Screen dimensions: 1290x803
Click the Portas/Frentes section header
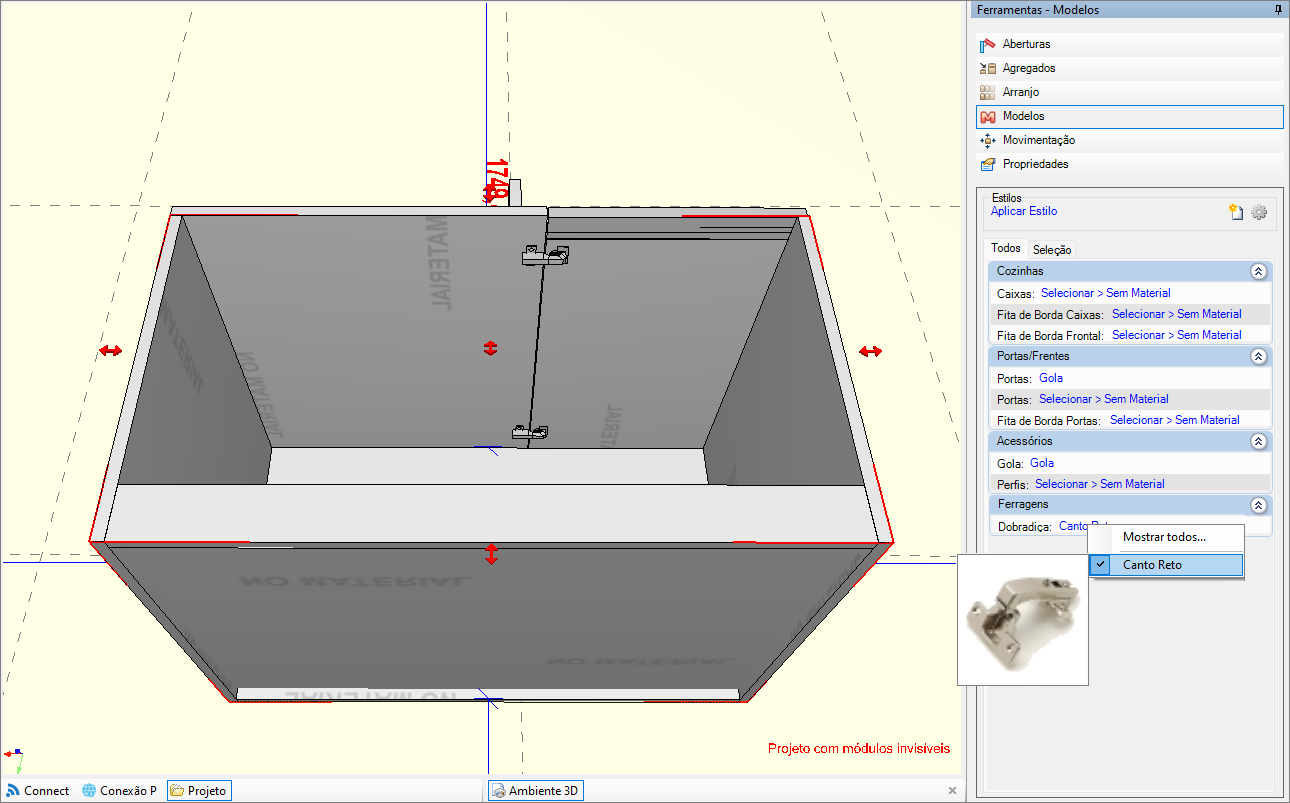(1130, 356)
